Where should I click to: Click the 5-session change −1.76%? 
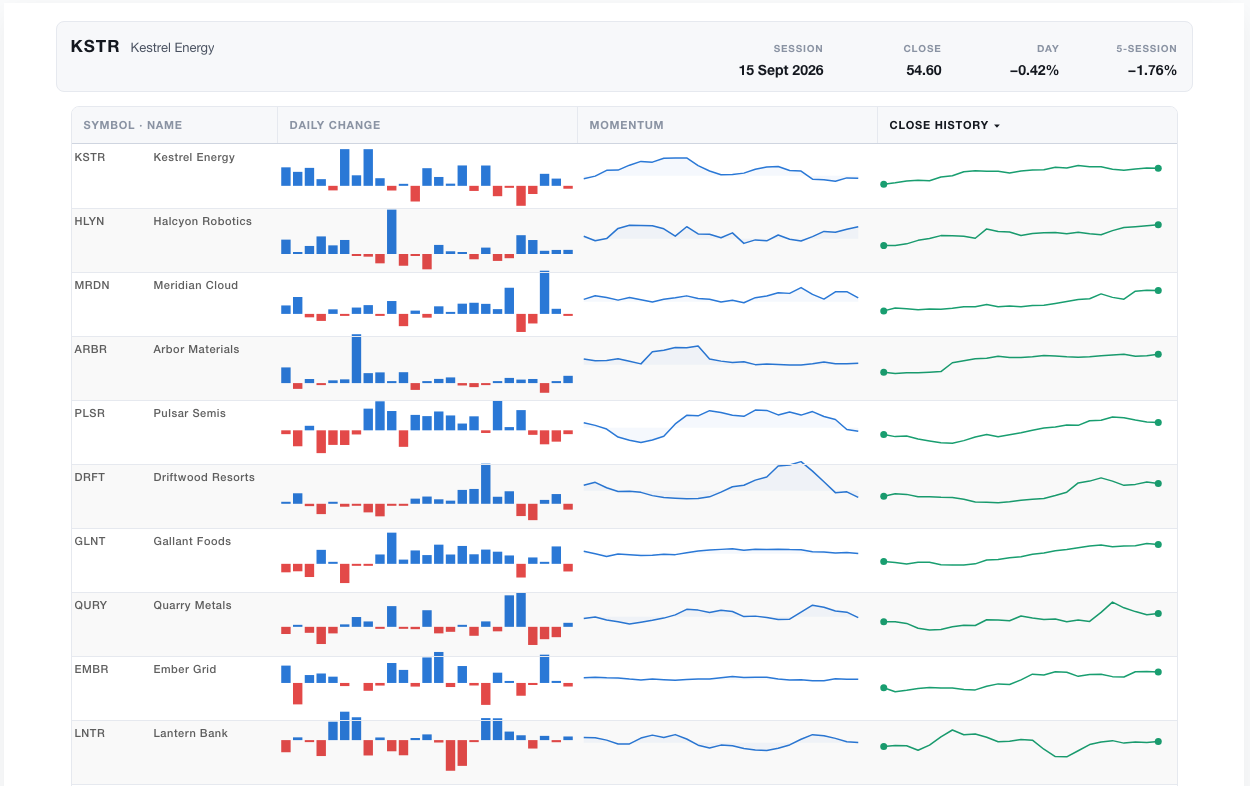[1152, 70]
